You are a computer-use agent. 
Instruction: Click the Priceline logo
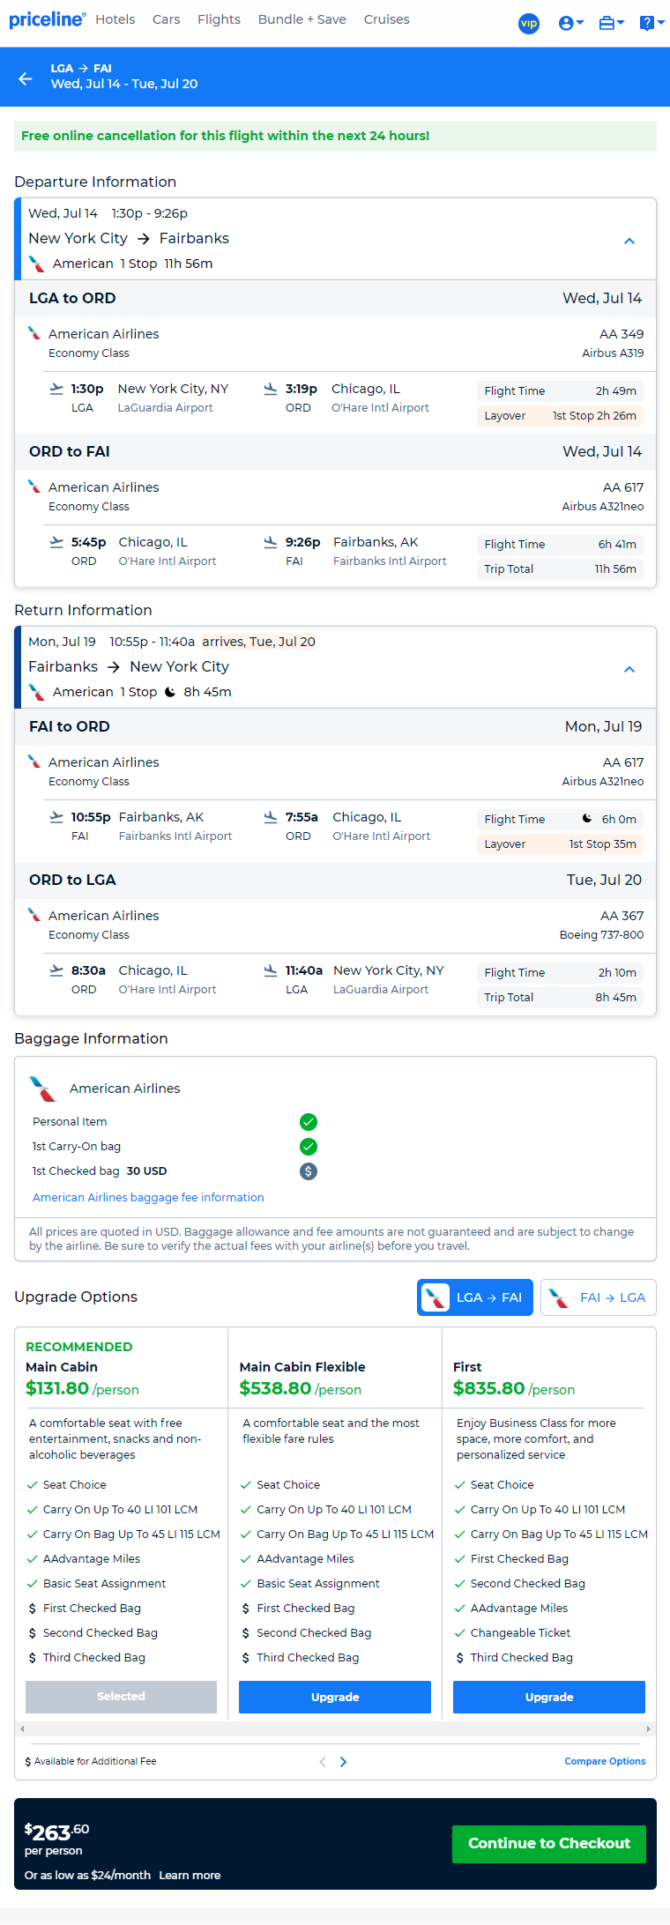[47, 19]
